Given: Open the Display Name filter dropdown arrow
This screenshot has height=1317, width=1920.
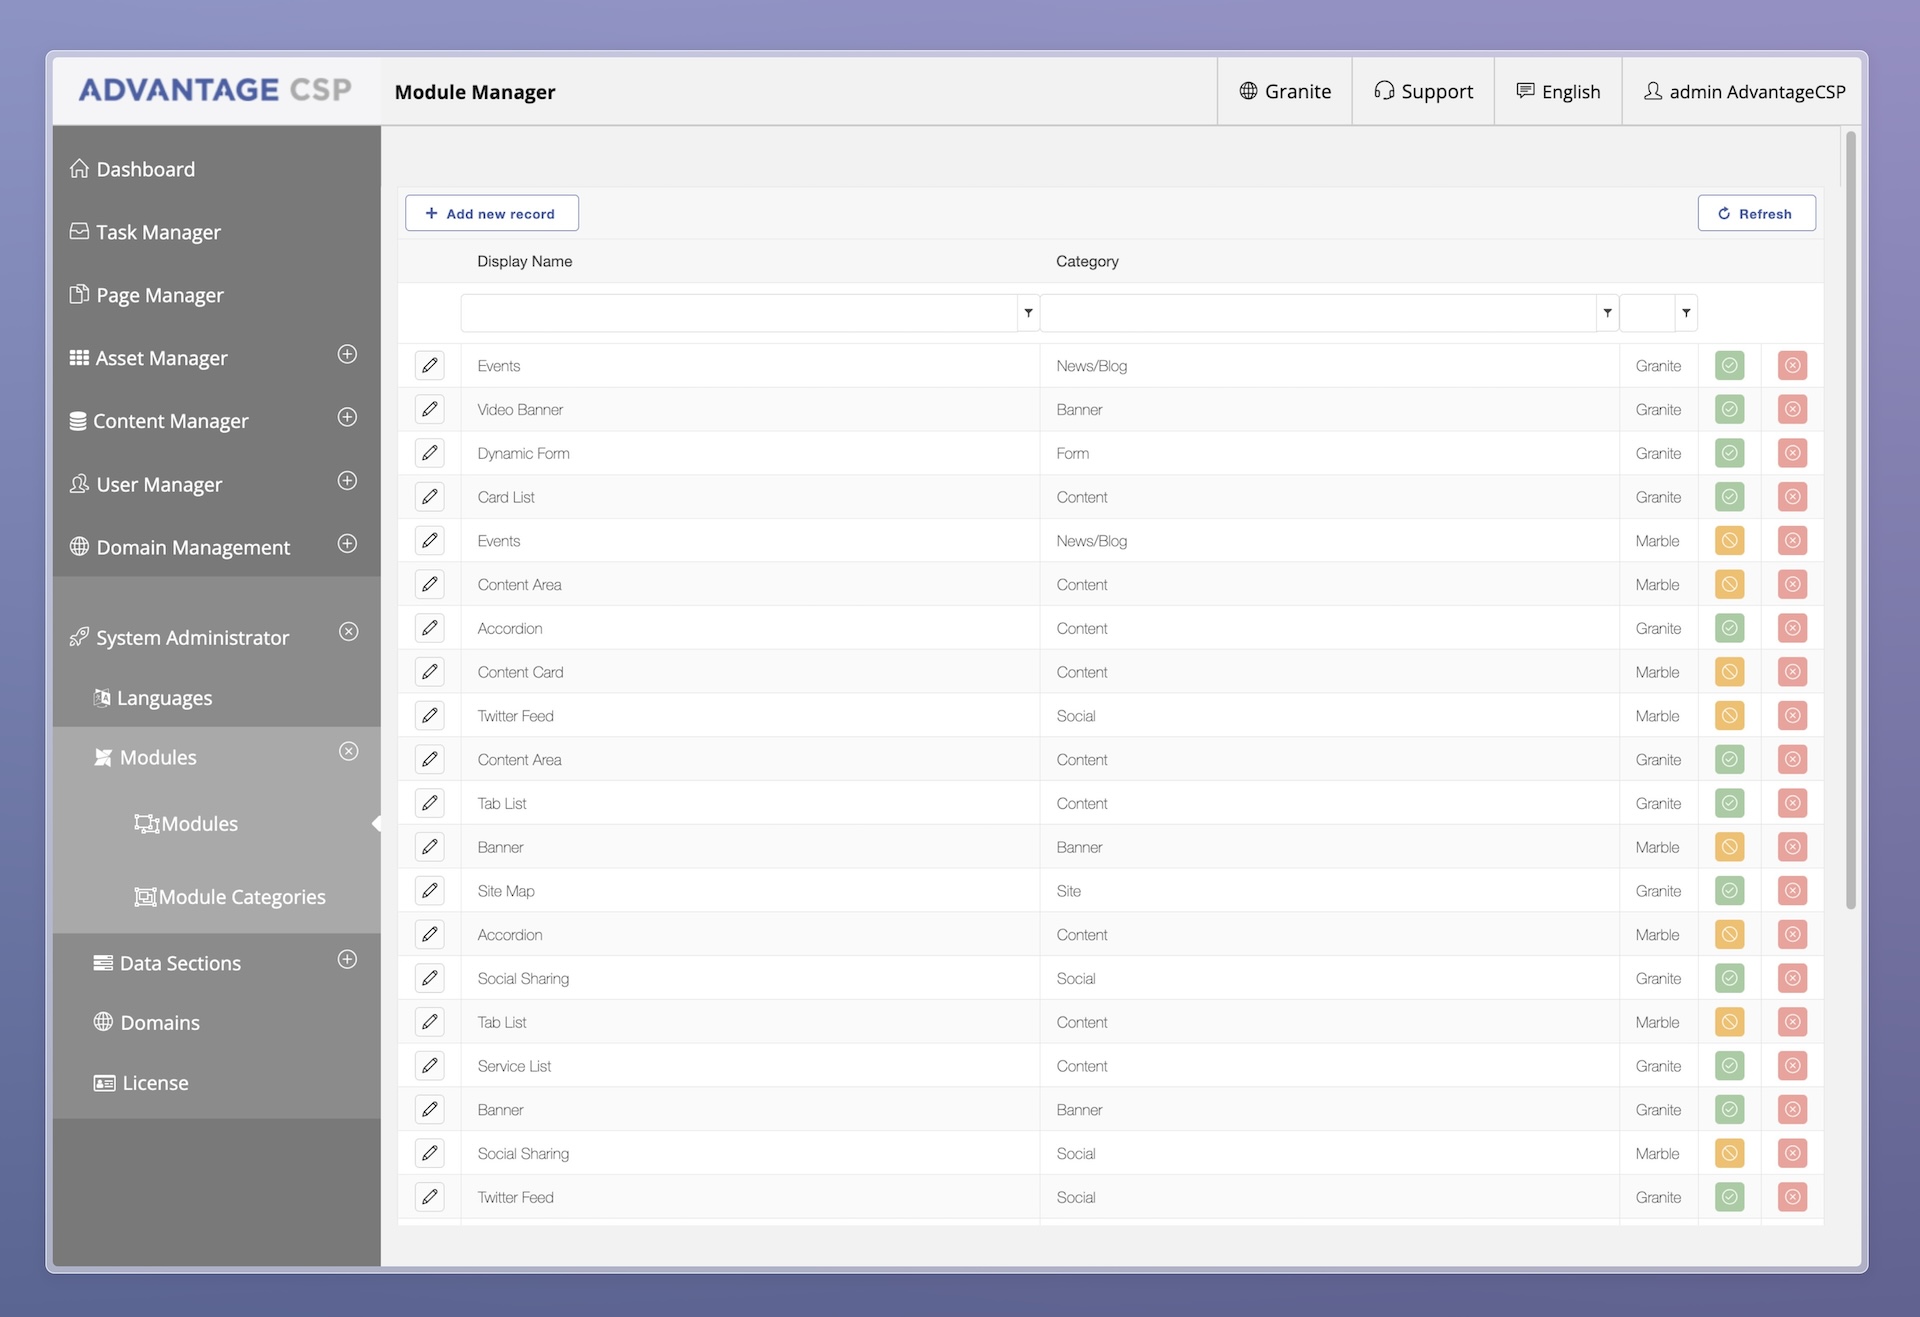Looking at the screenshot, I should click(x=1028, y=313).
